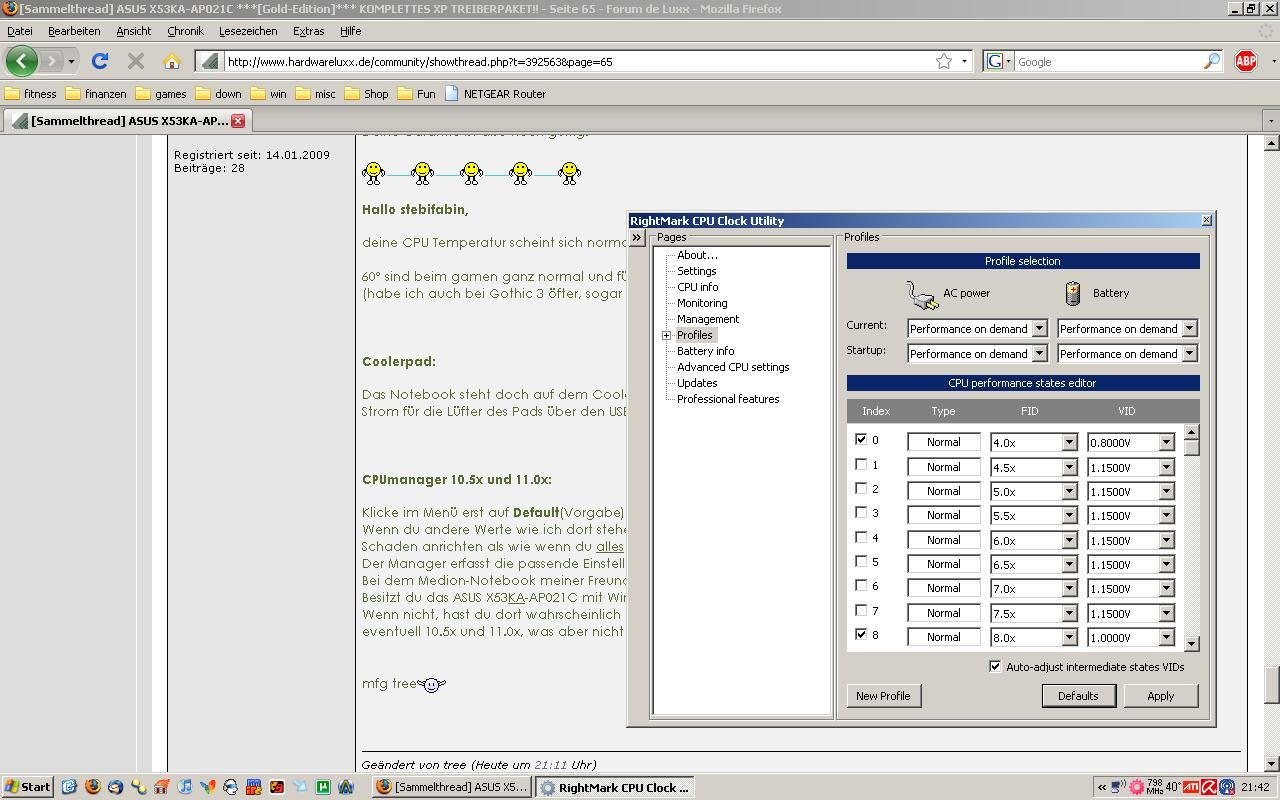
Task: Enable performance state index 6 checkbox
Action: pyautogui.click(x=861, y=585)
